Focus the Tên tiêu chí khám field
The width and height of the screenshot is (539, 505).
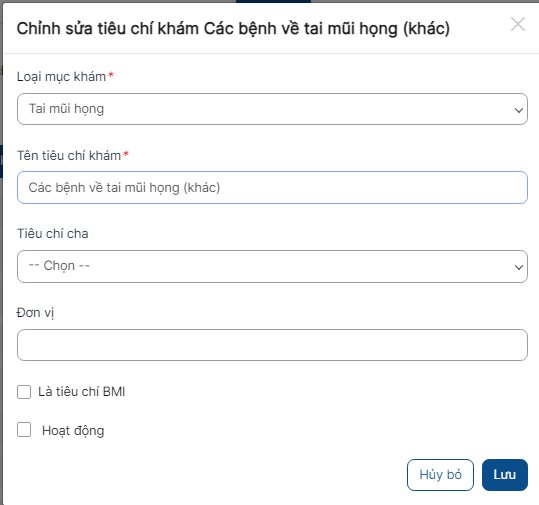pyautogui.click(x=272, y=187)
